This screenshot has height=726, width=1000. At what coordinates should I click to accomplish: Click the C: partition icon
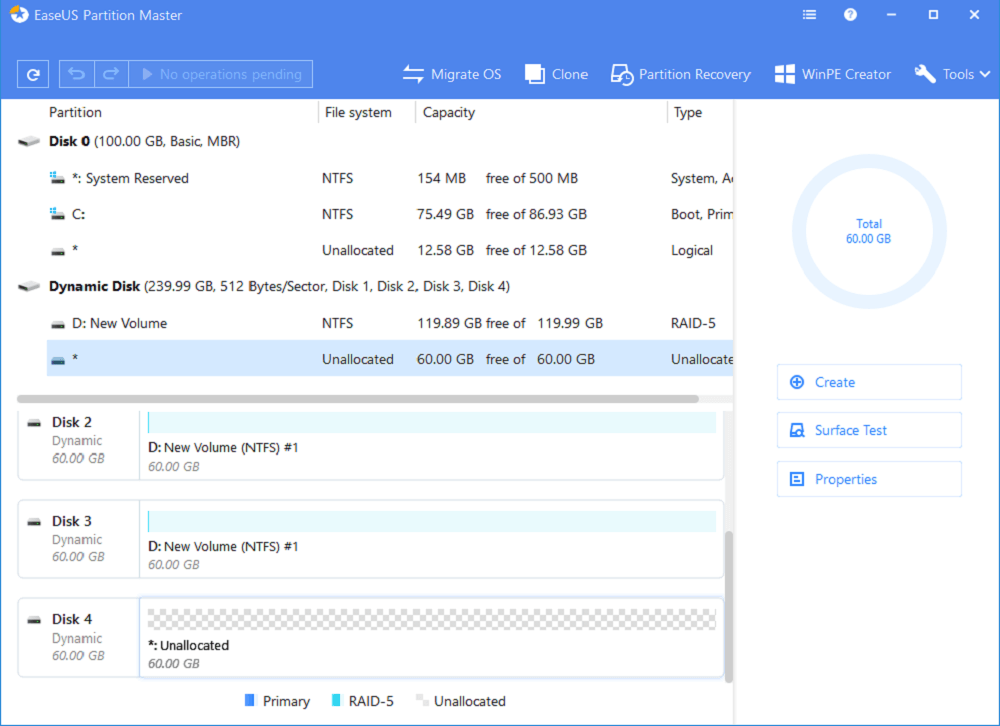[x=57, y=214]
